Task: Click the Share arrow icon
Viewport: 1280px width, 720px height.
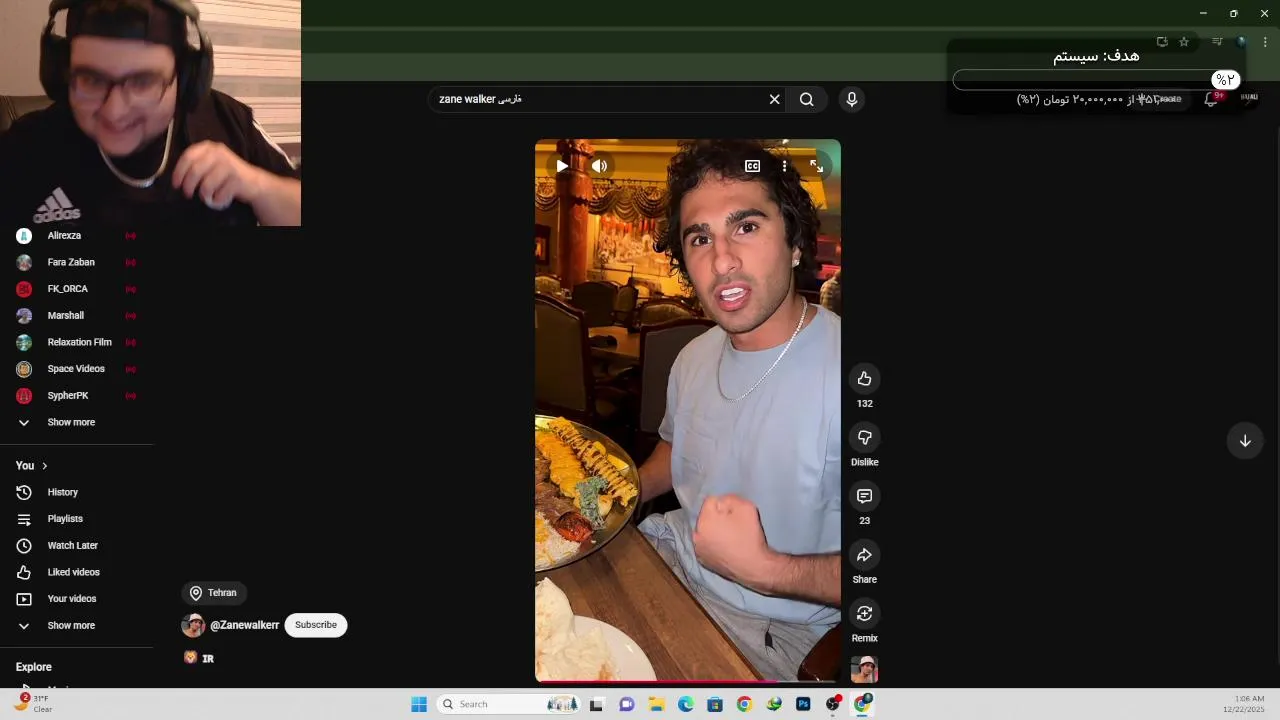Action: click(864, 555)
